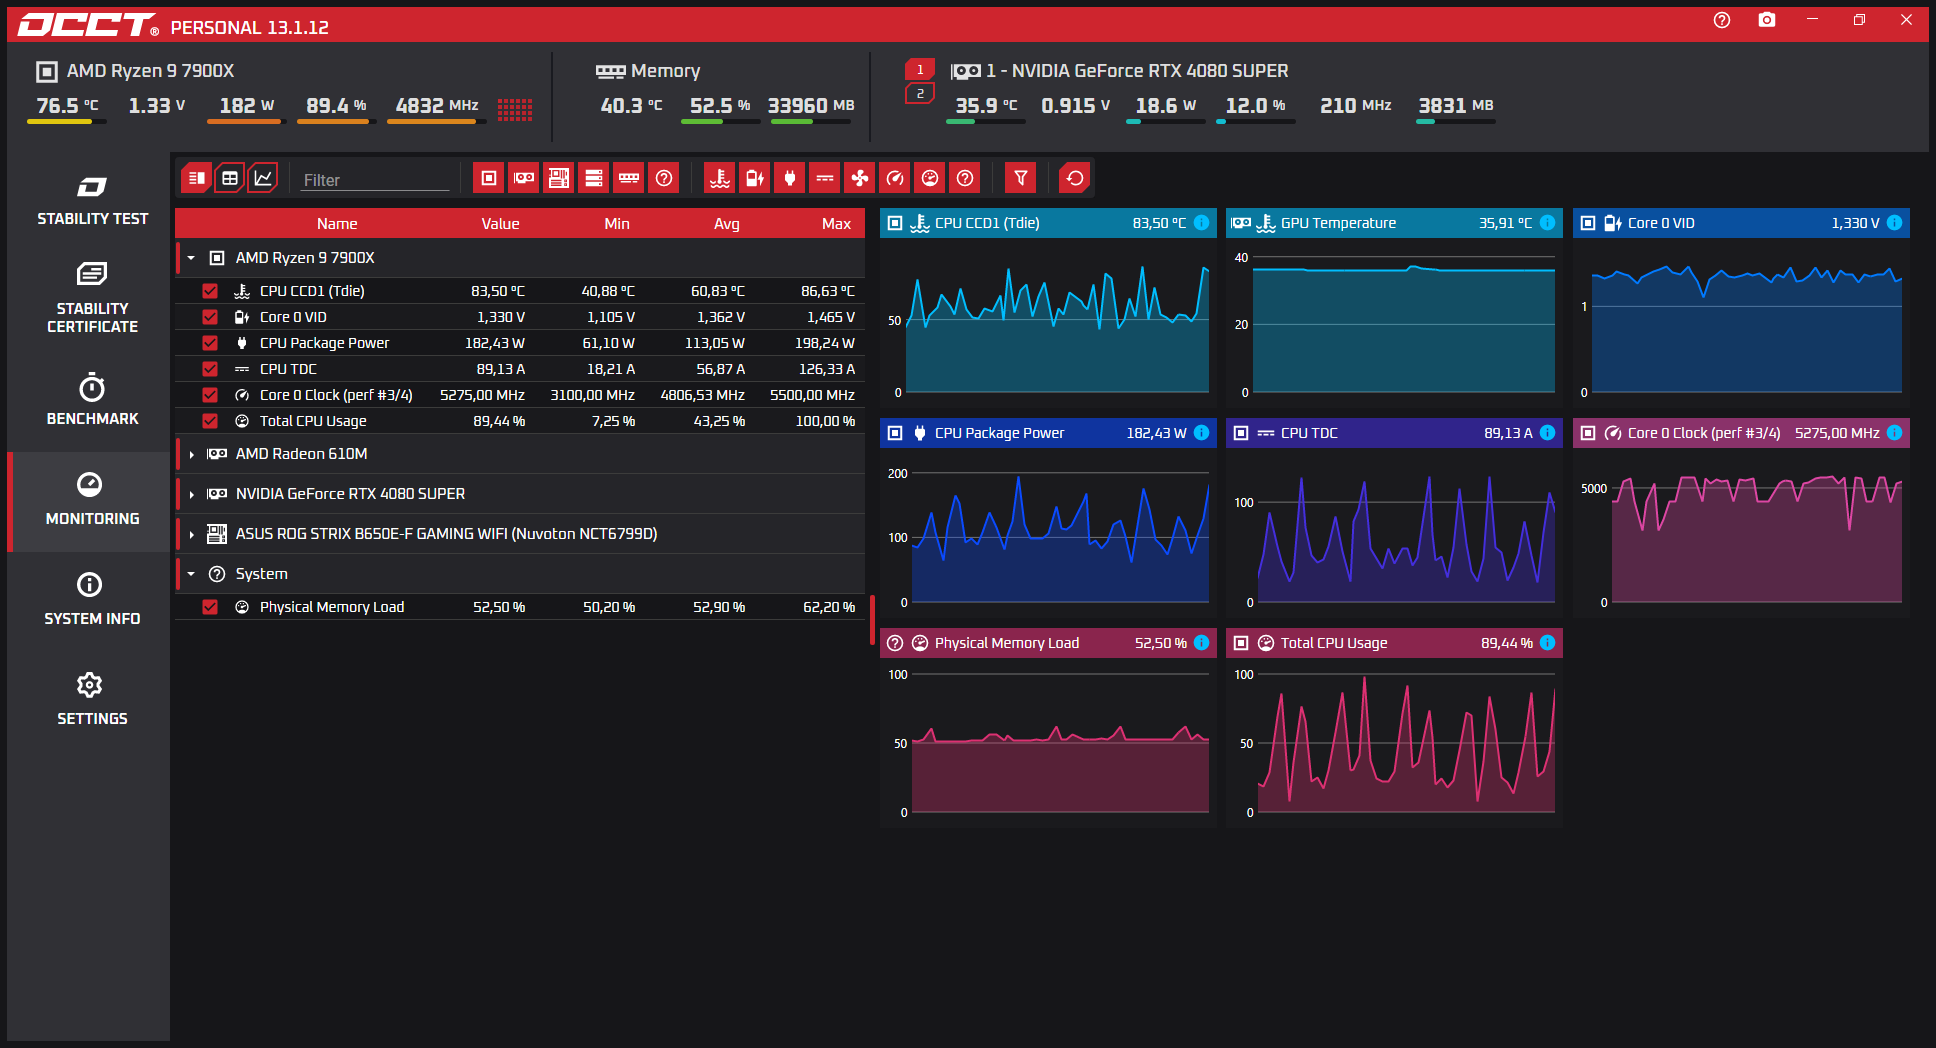Open info on the Core 0 VID graph
This screenshot has width=1936, height=1048.
coord(1895,223)
